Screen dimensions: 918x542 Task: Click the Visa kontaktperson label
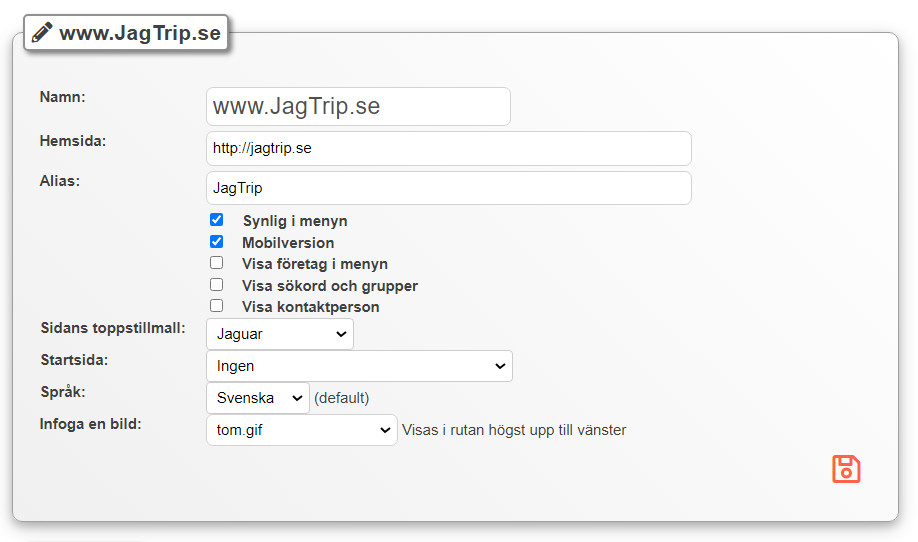coord(311,307)
